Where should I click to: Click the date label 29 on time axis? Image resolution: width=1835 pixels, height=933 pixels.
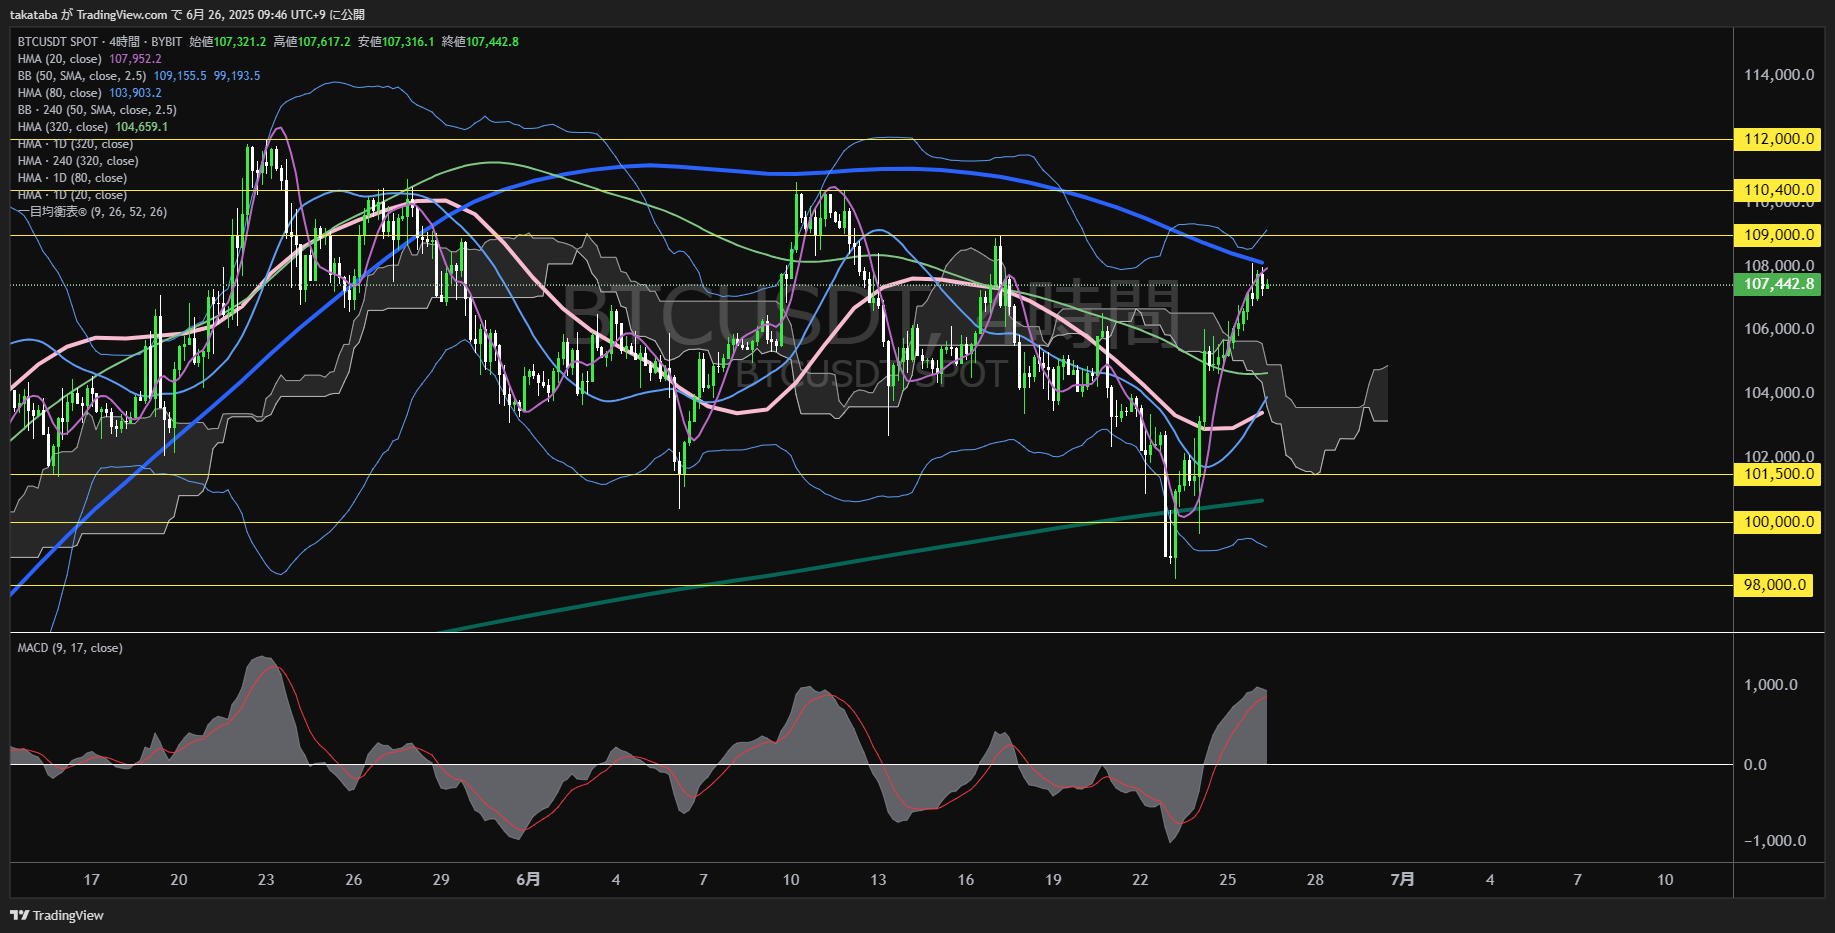pyautogui.click(x=441, y=880)
